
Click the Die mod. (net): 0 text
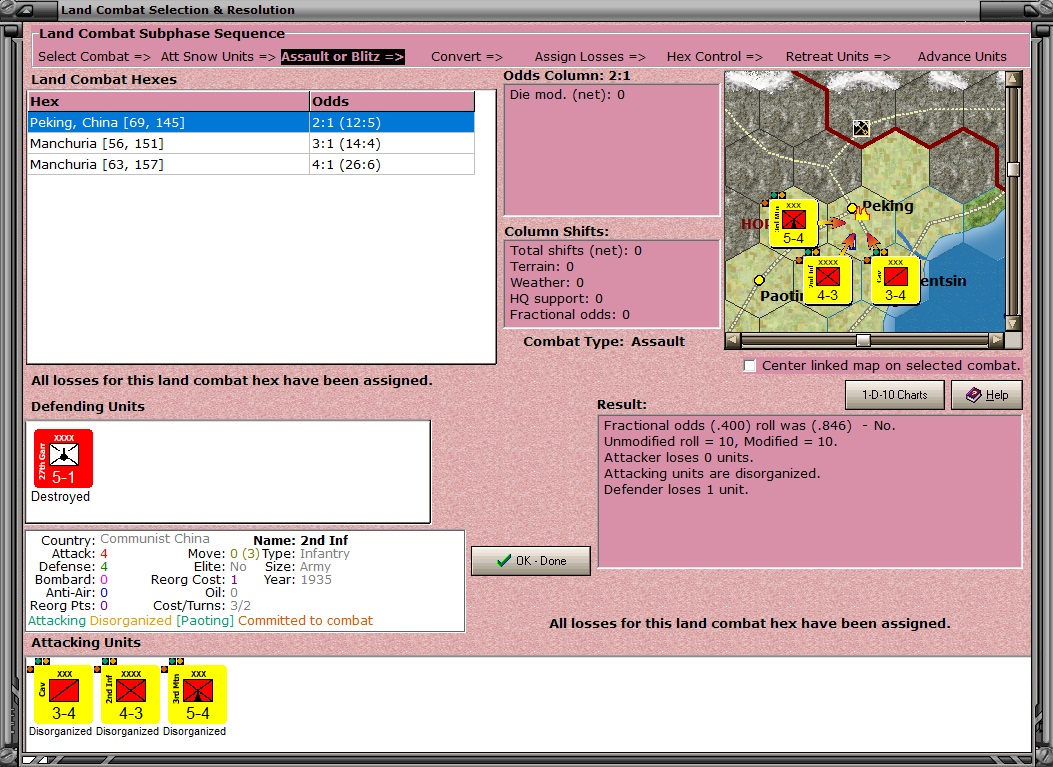567,95
